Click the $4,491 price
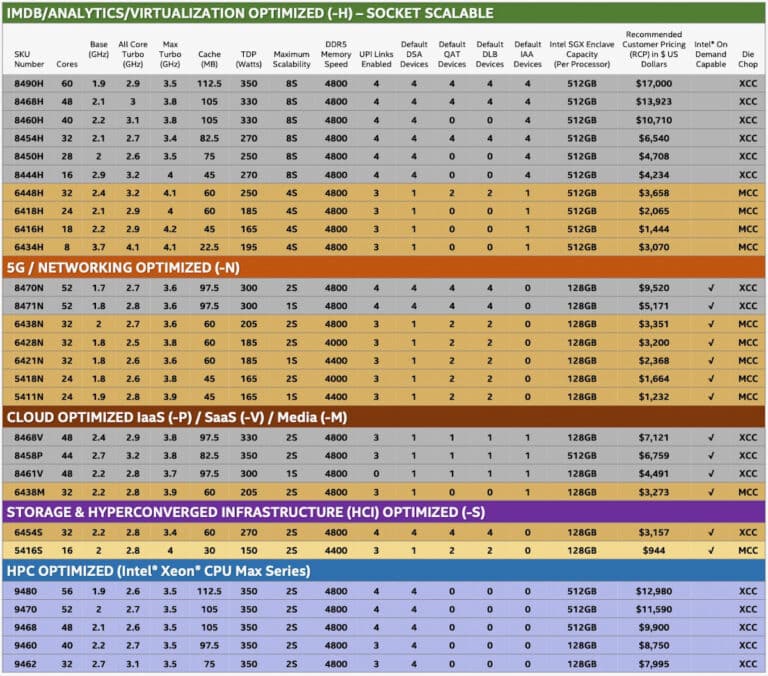768x676 pixels. (x=653, y=474)
